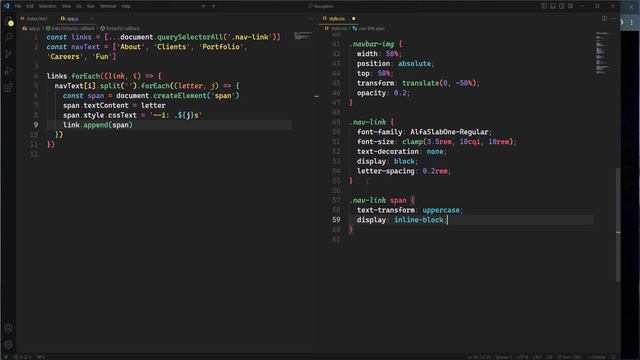Click the last forEach() callback breadcrumb
The height and width of the screenshot is (360, 640).
[120, 28]
